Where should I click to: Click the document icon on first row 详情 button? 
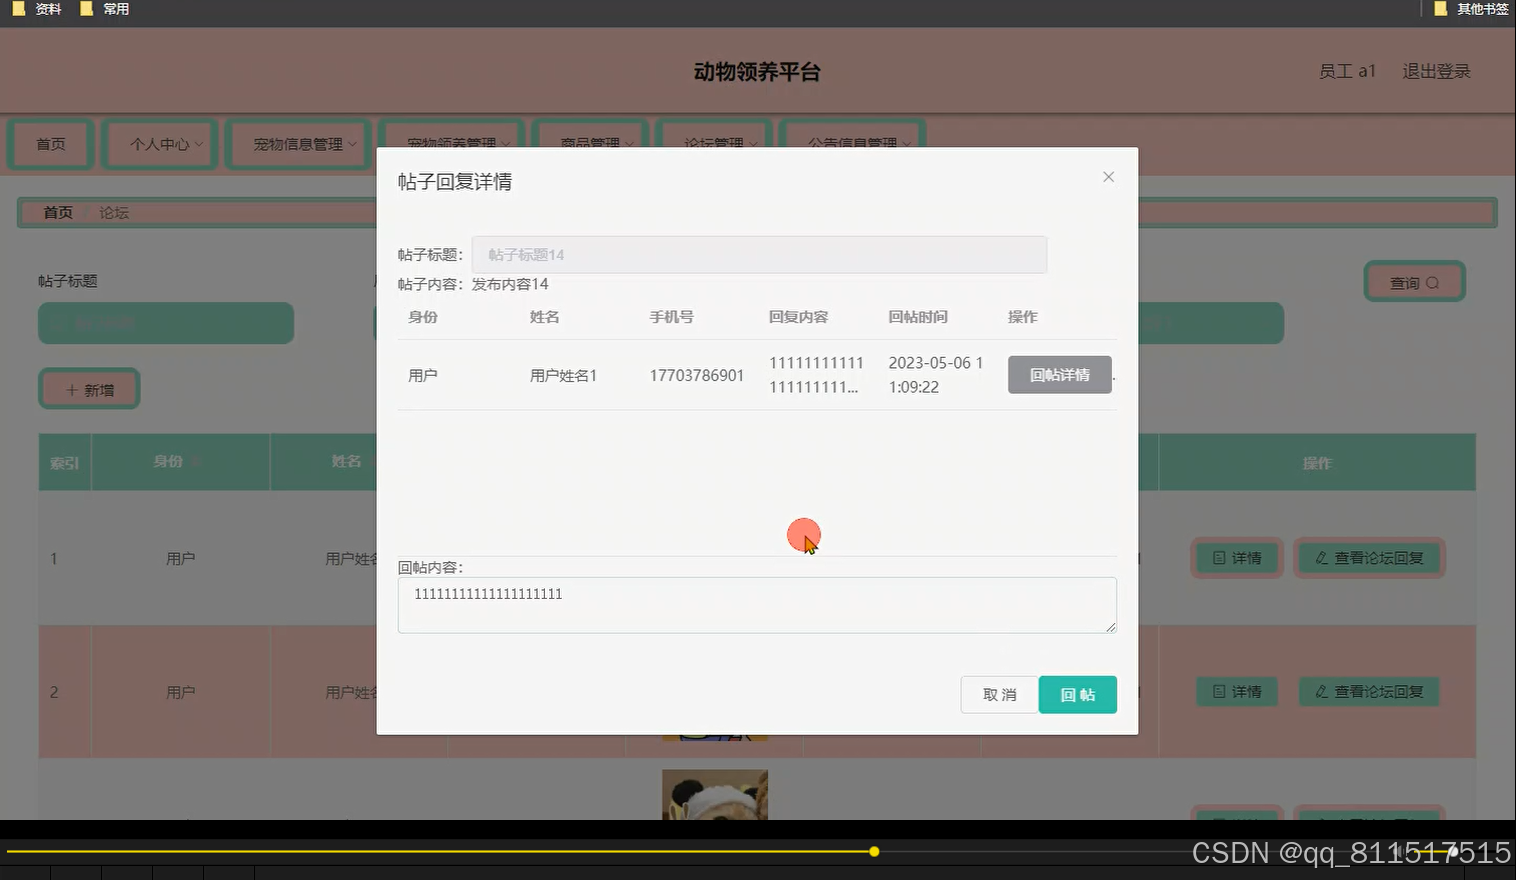(x=1218, y=558)
